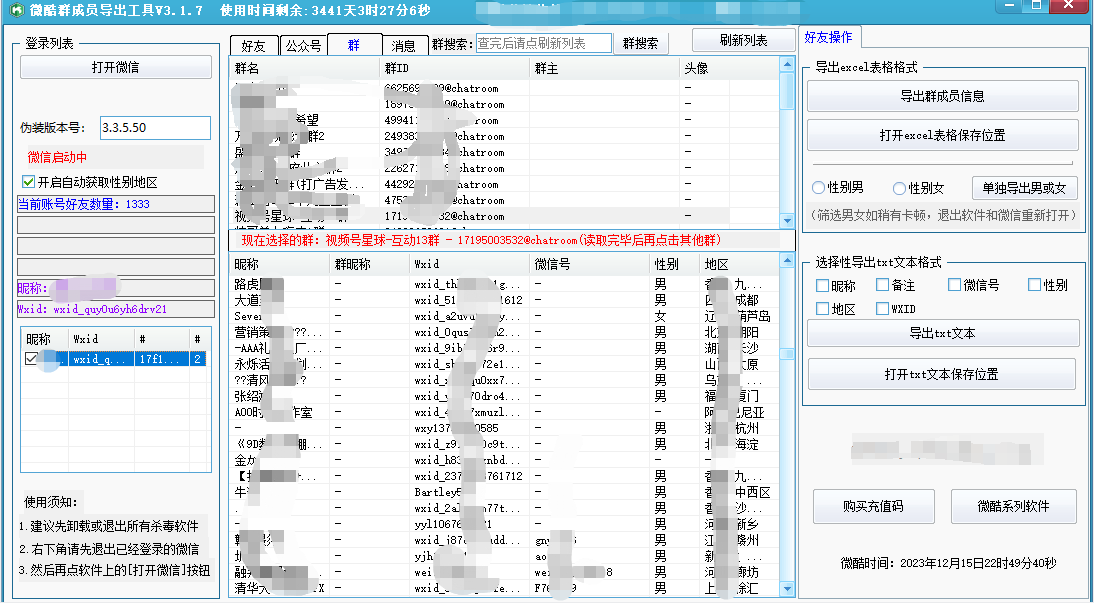The height and width of the screenshot is (603, 1094).
Task: Select the 性别男 radio button
Action: [x=819, y=188]
